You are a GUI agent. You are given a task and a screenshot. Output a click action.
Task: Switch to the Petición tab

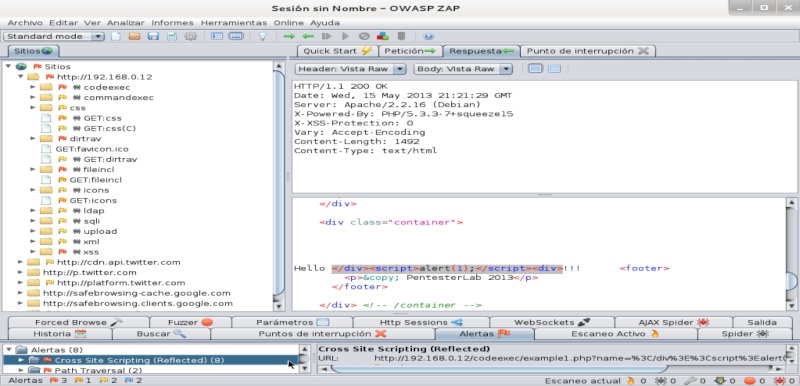410,51
